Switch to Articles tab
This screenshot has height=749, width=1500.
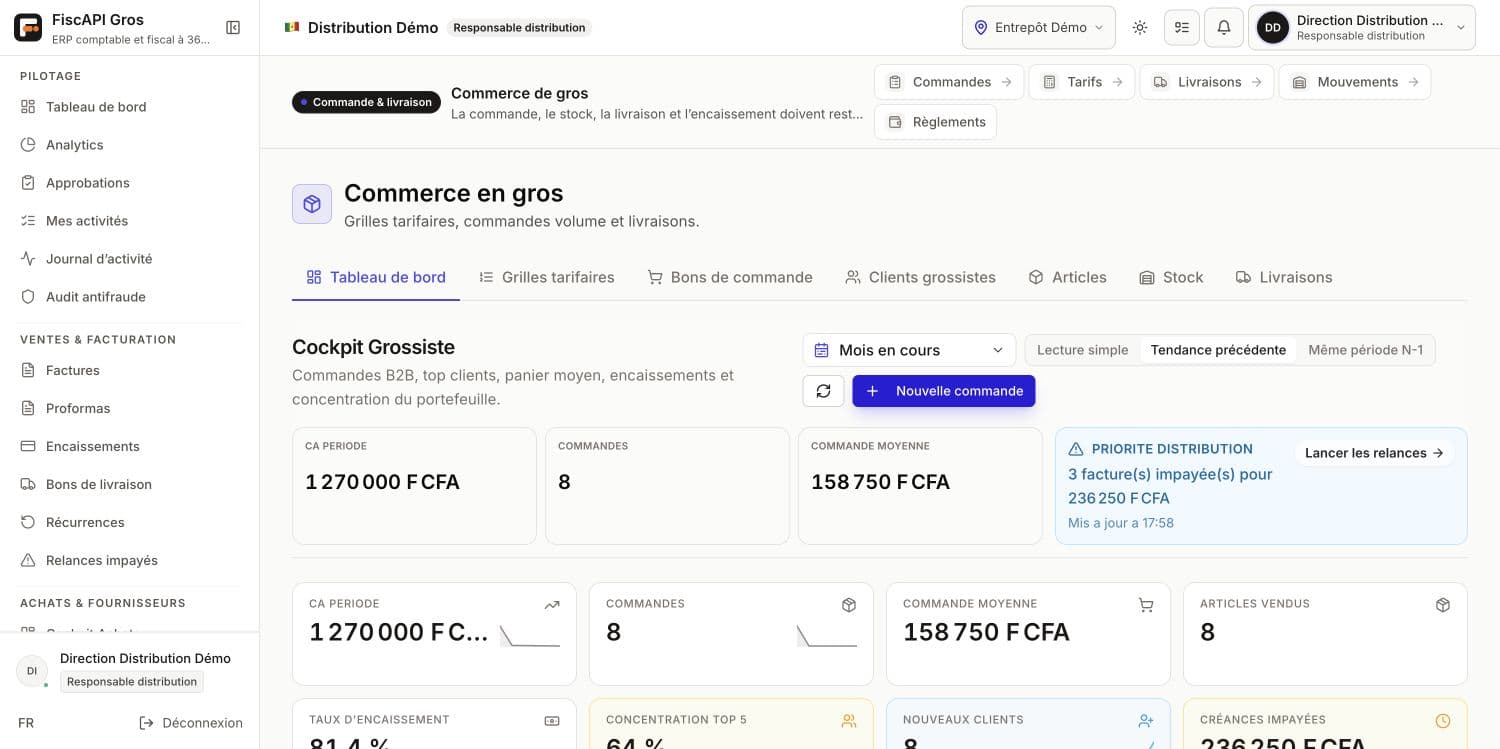[x=1067, y=277]
